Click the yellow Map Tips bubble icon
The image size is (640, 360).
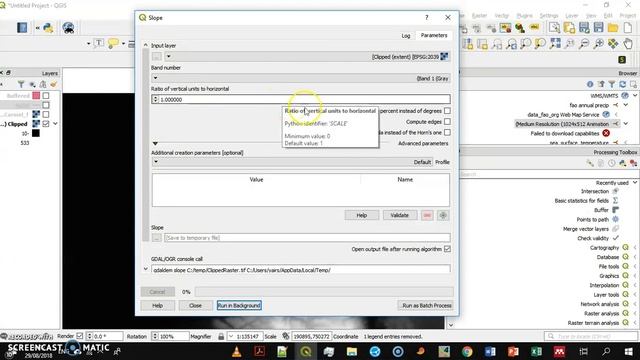pos(113,43)
